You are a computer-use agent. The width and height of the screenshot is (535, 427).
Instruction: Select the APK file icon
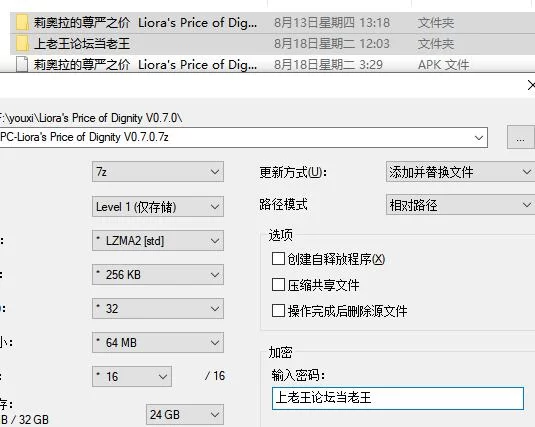pos(22,65)
